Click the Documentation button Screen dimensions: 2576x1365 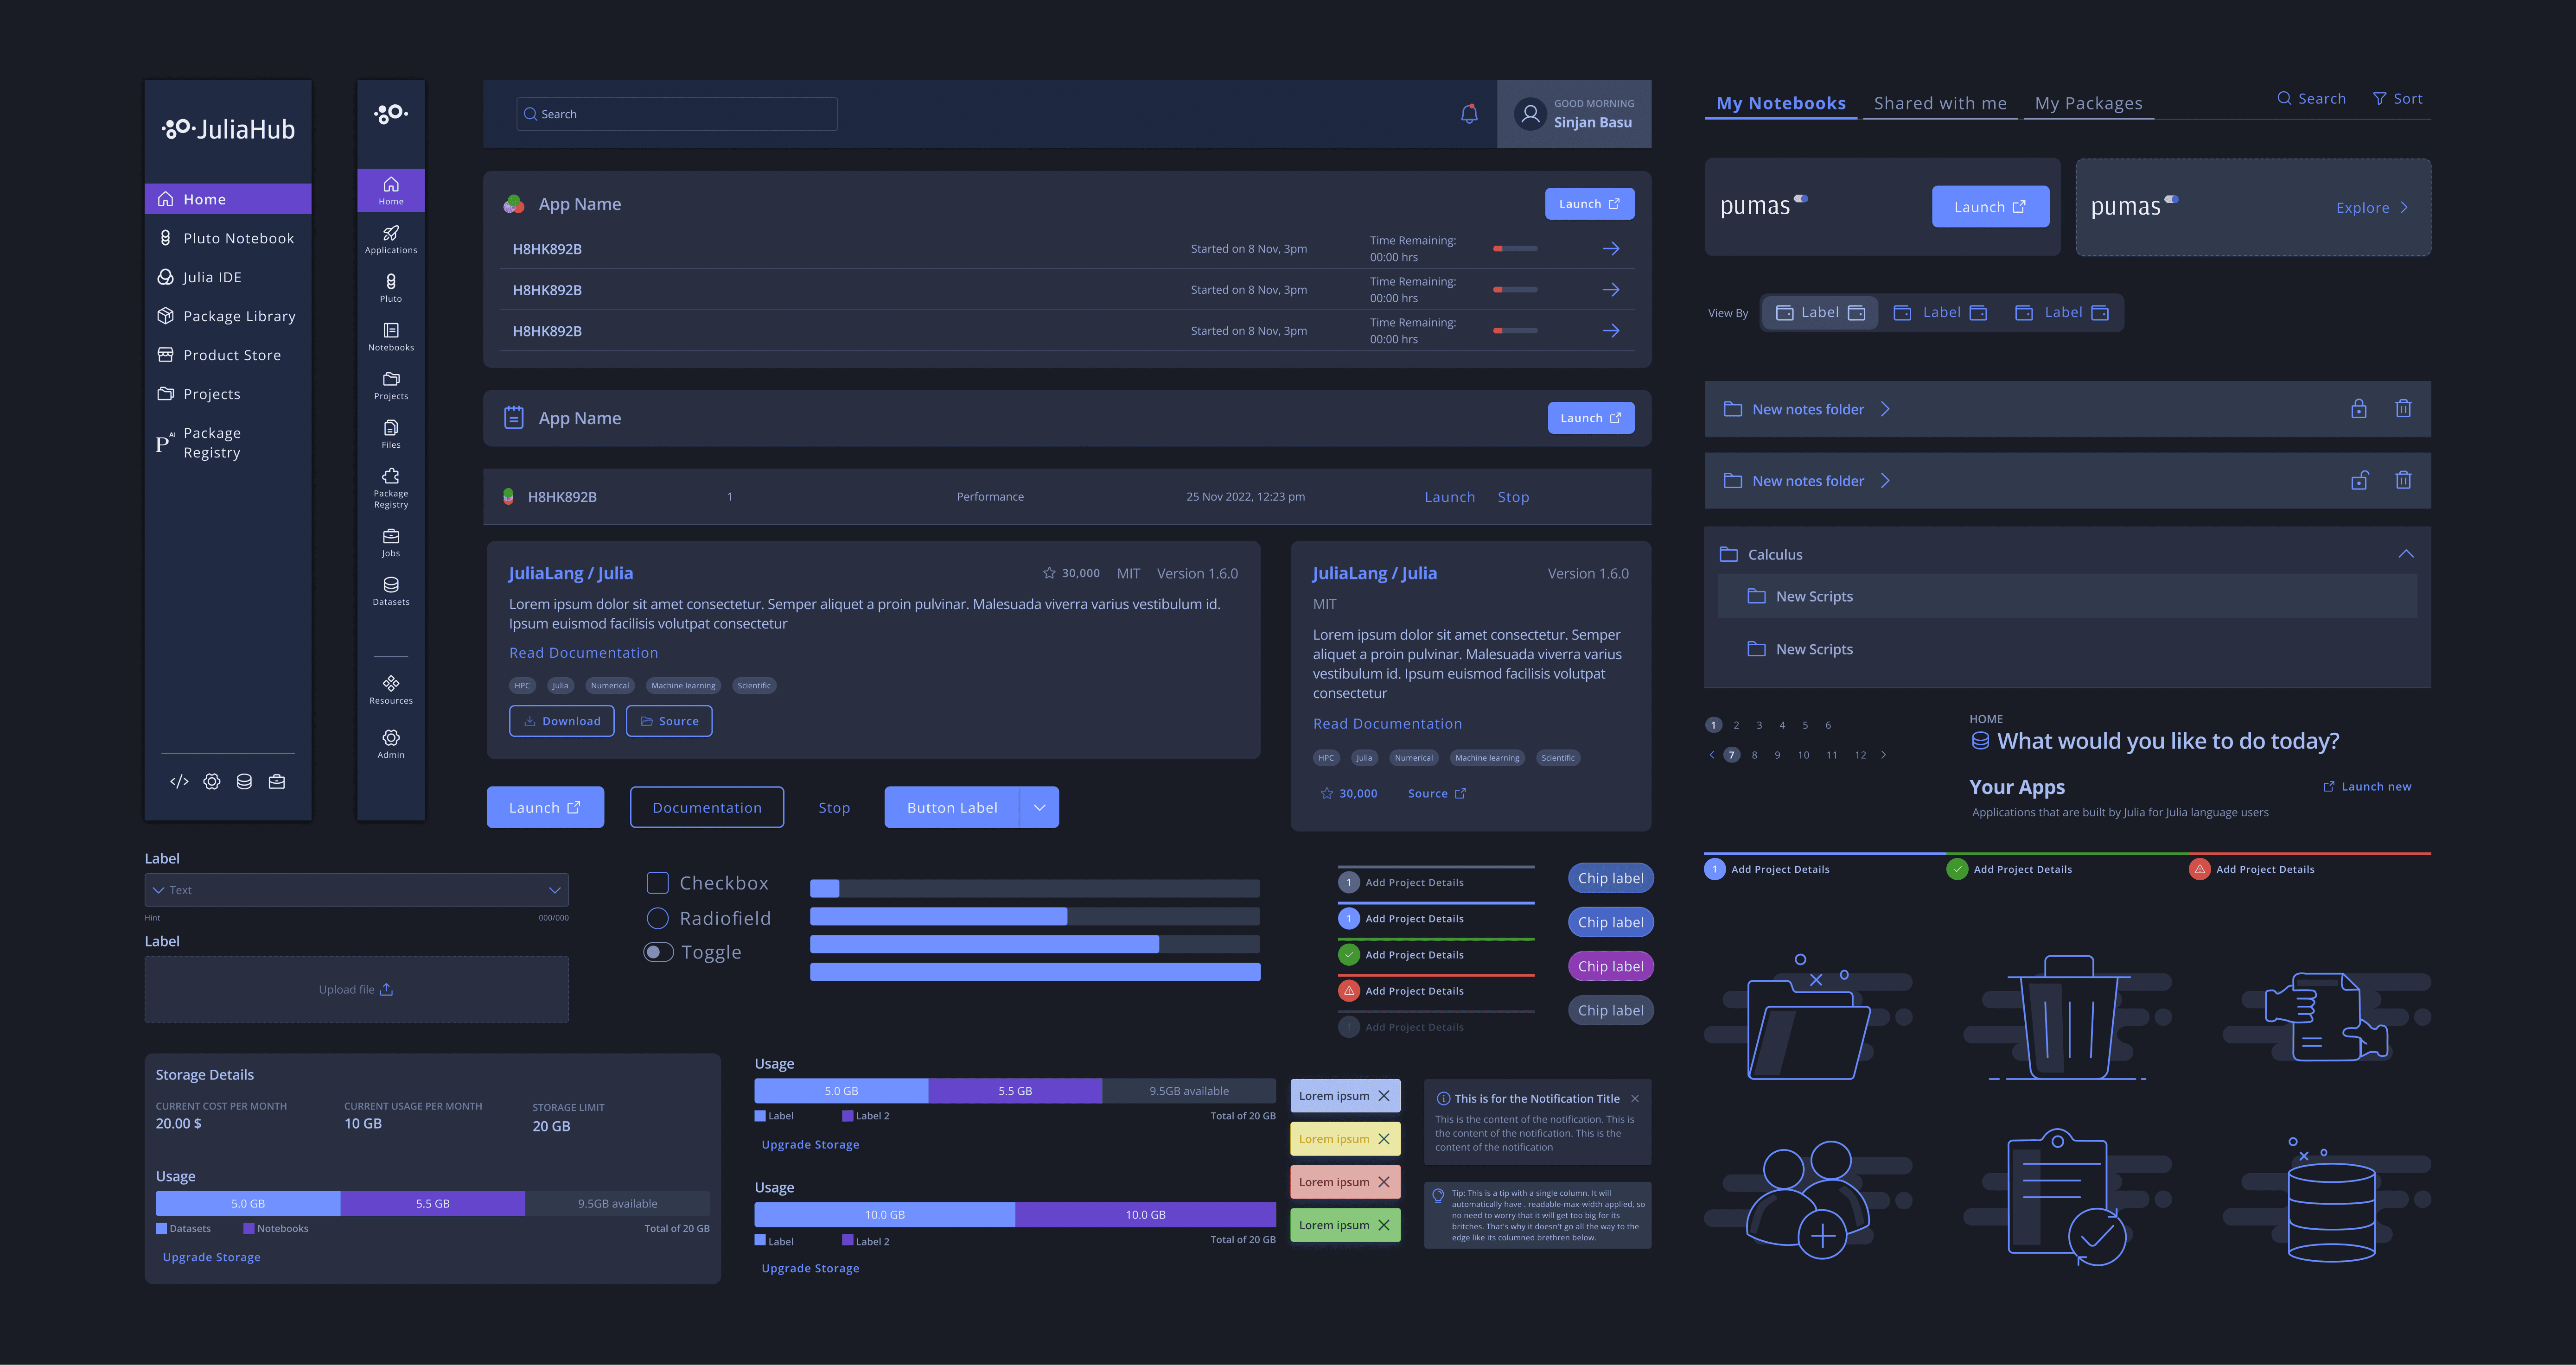click(x=706, y=808)
